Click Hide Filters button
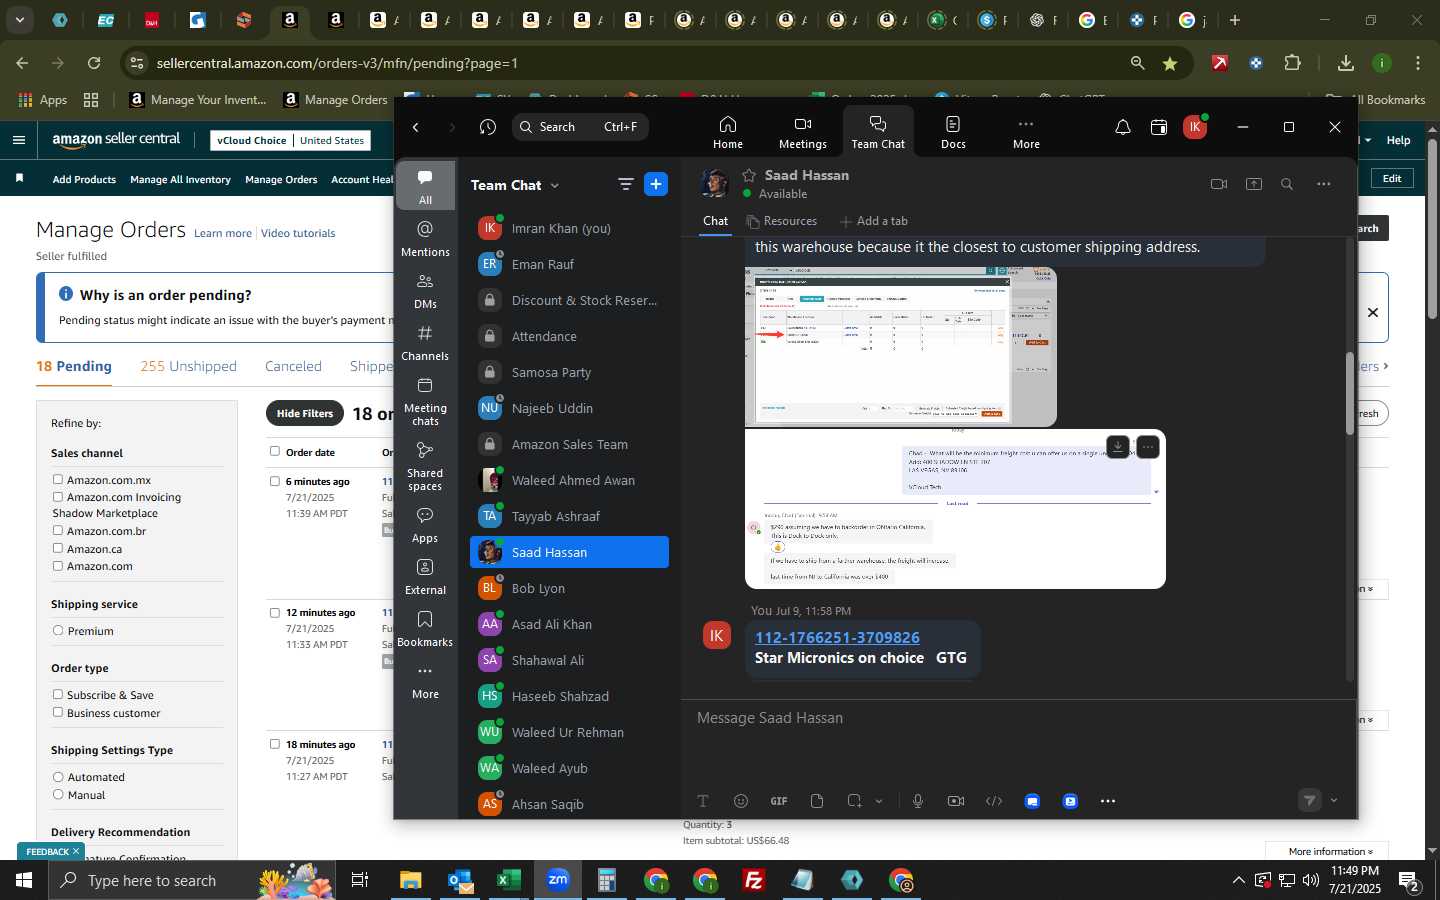Image resolution: width=1440 pixels, height=900 pixels. [305, 413]
